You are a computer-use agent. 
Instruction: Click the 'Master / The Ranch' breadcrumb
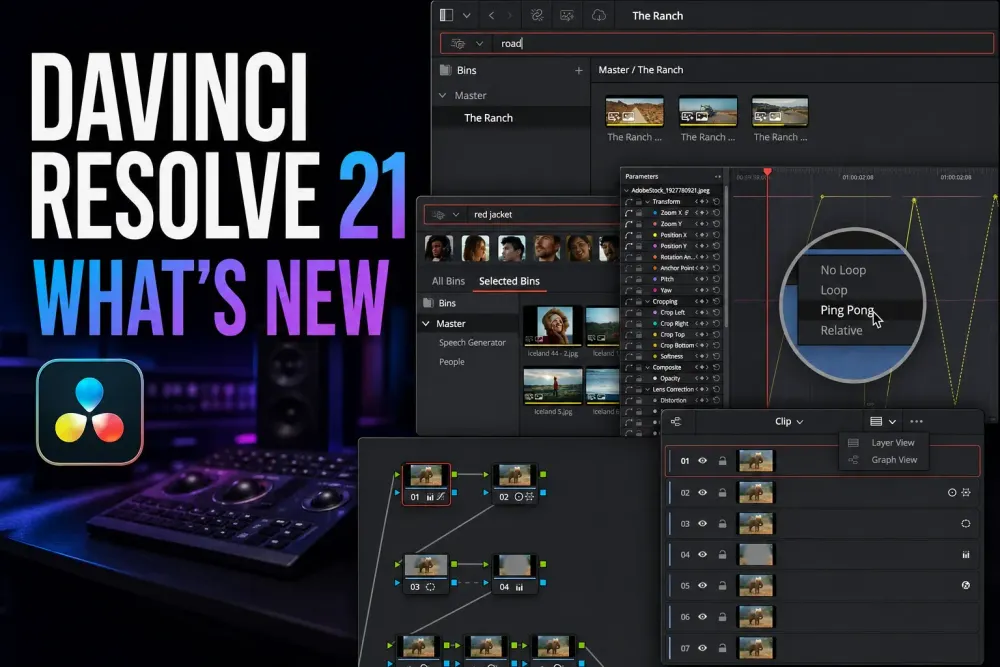[640, 70]
